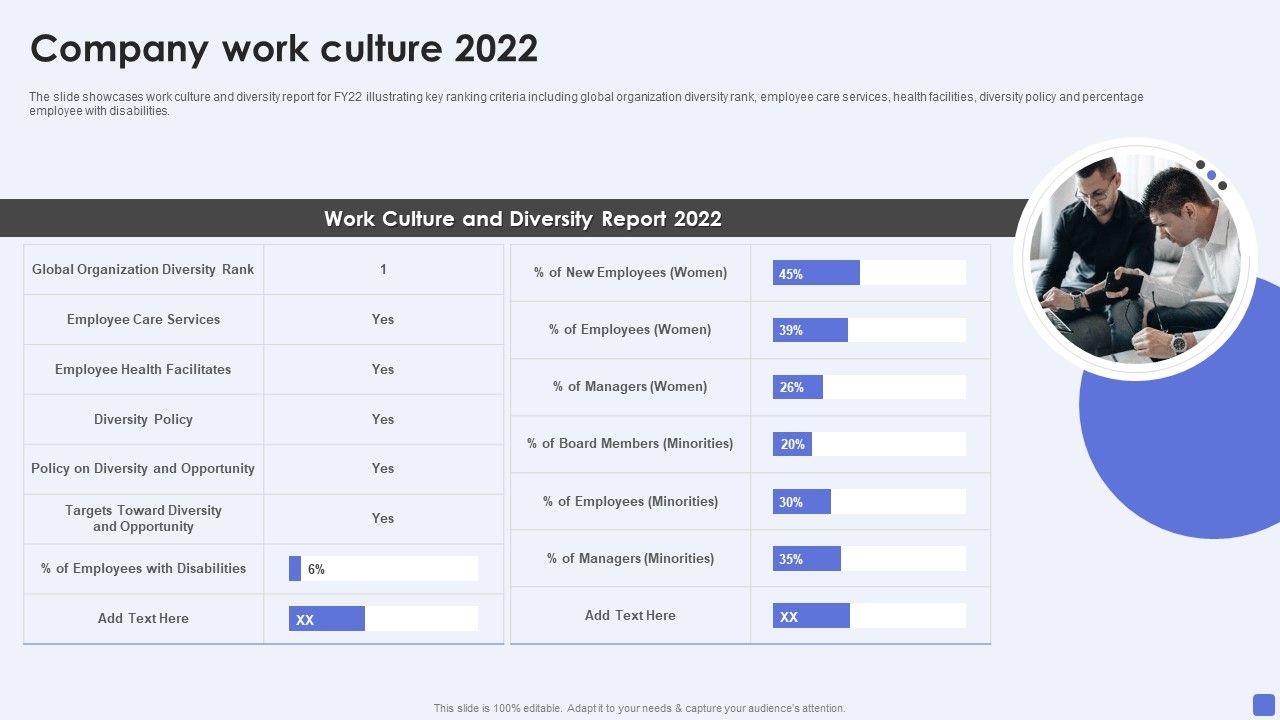Click the "Company work culture 2022" title
Image resolution: width=1280 pixels, height=720 pixels.
tap(284, 48)
